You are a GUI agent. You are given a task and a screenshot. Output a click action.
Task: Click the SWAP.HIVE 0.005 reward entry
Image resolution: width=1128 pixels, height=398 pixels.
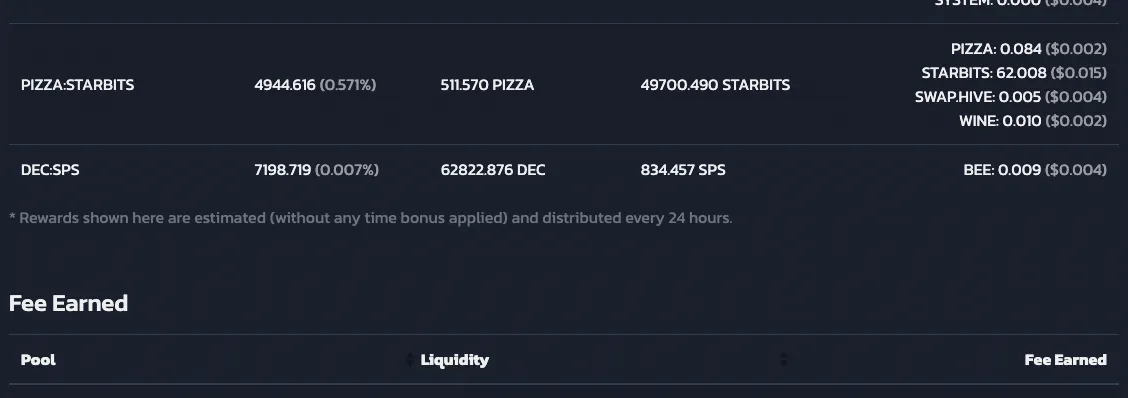(1011, 96)
